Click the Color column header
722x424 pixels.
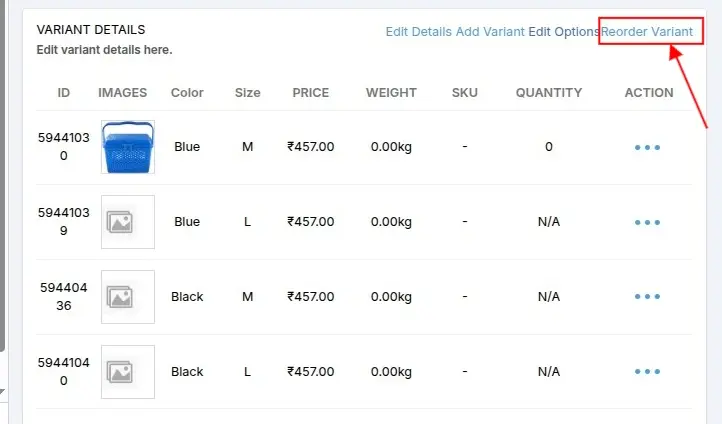[x=187, y=93]
